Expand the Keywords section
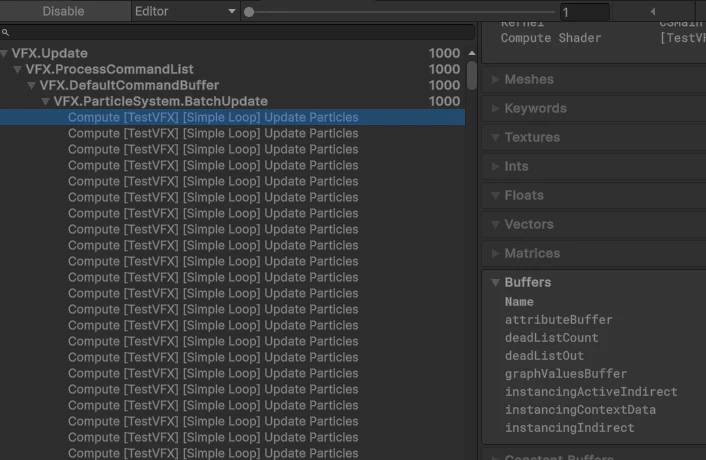The image size is (706, 460). [x=495, y=108]
